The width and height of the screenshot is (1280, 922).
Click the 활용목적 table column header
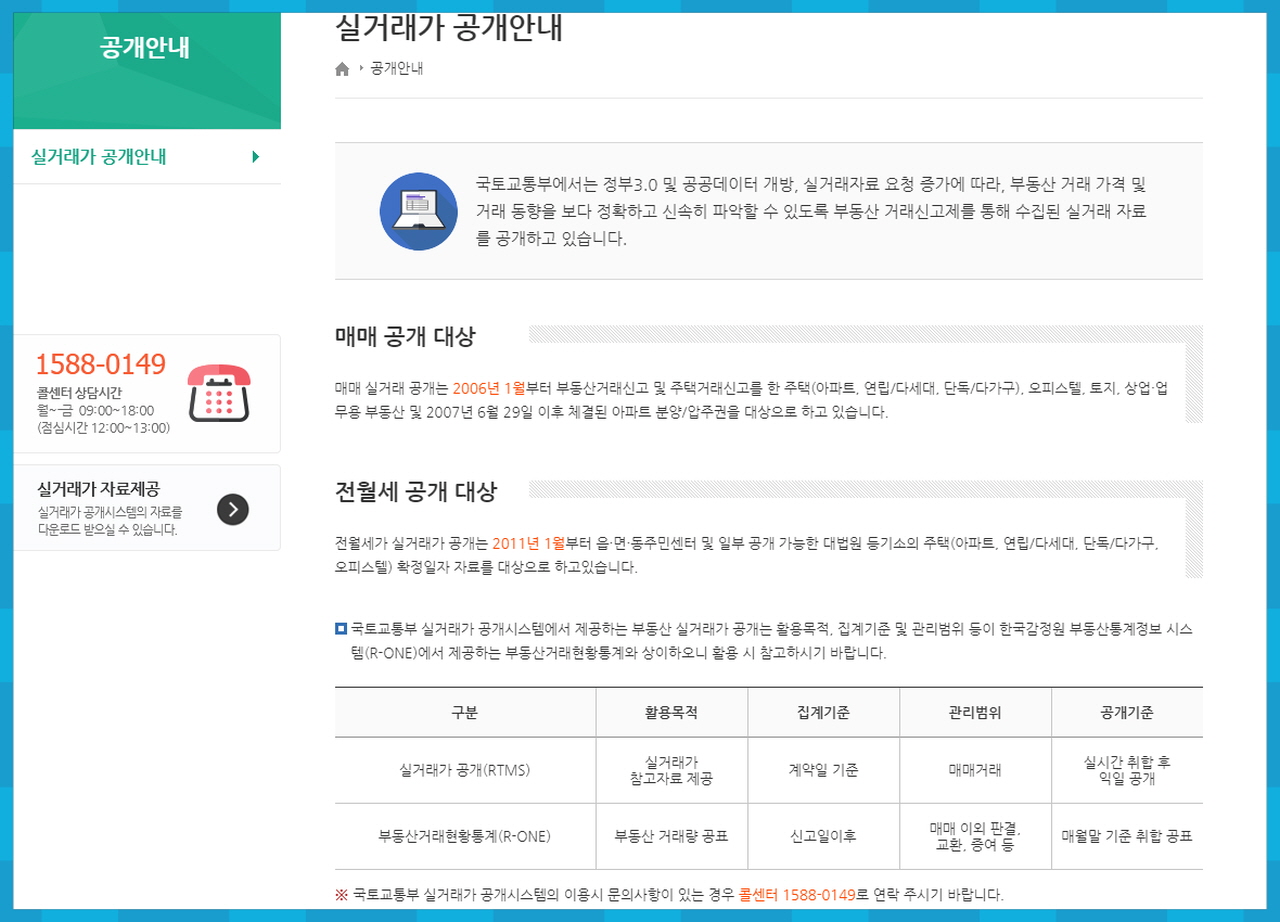[671, 713]
